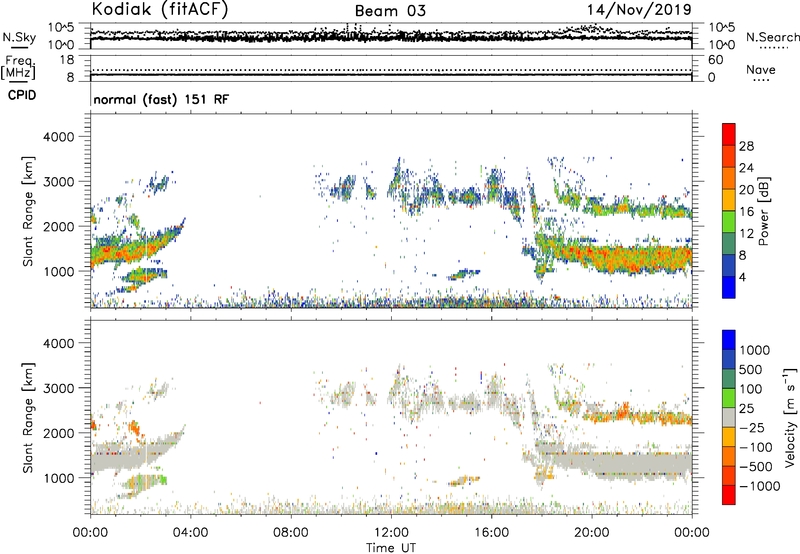Screen dimensions: 800x554
Task: Click 'Slant Range [km]' label of power panel
Action: (x=28, y=211)
